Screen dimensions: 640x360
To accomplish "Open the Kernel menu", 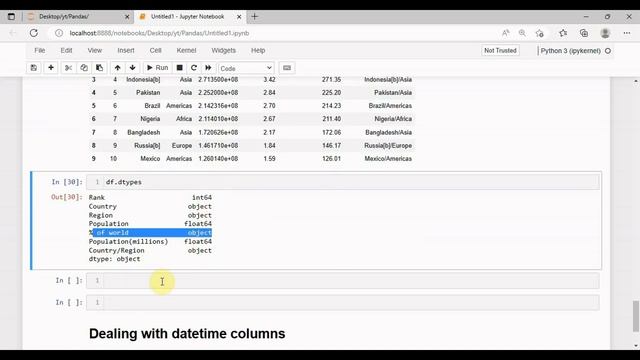I will coord(186,51).
